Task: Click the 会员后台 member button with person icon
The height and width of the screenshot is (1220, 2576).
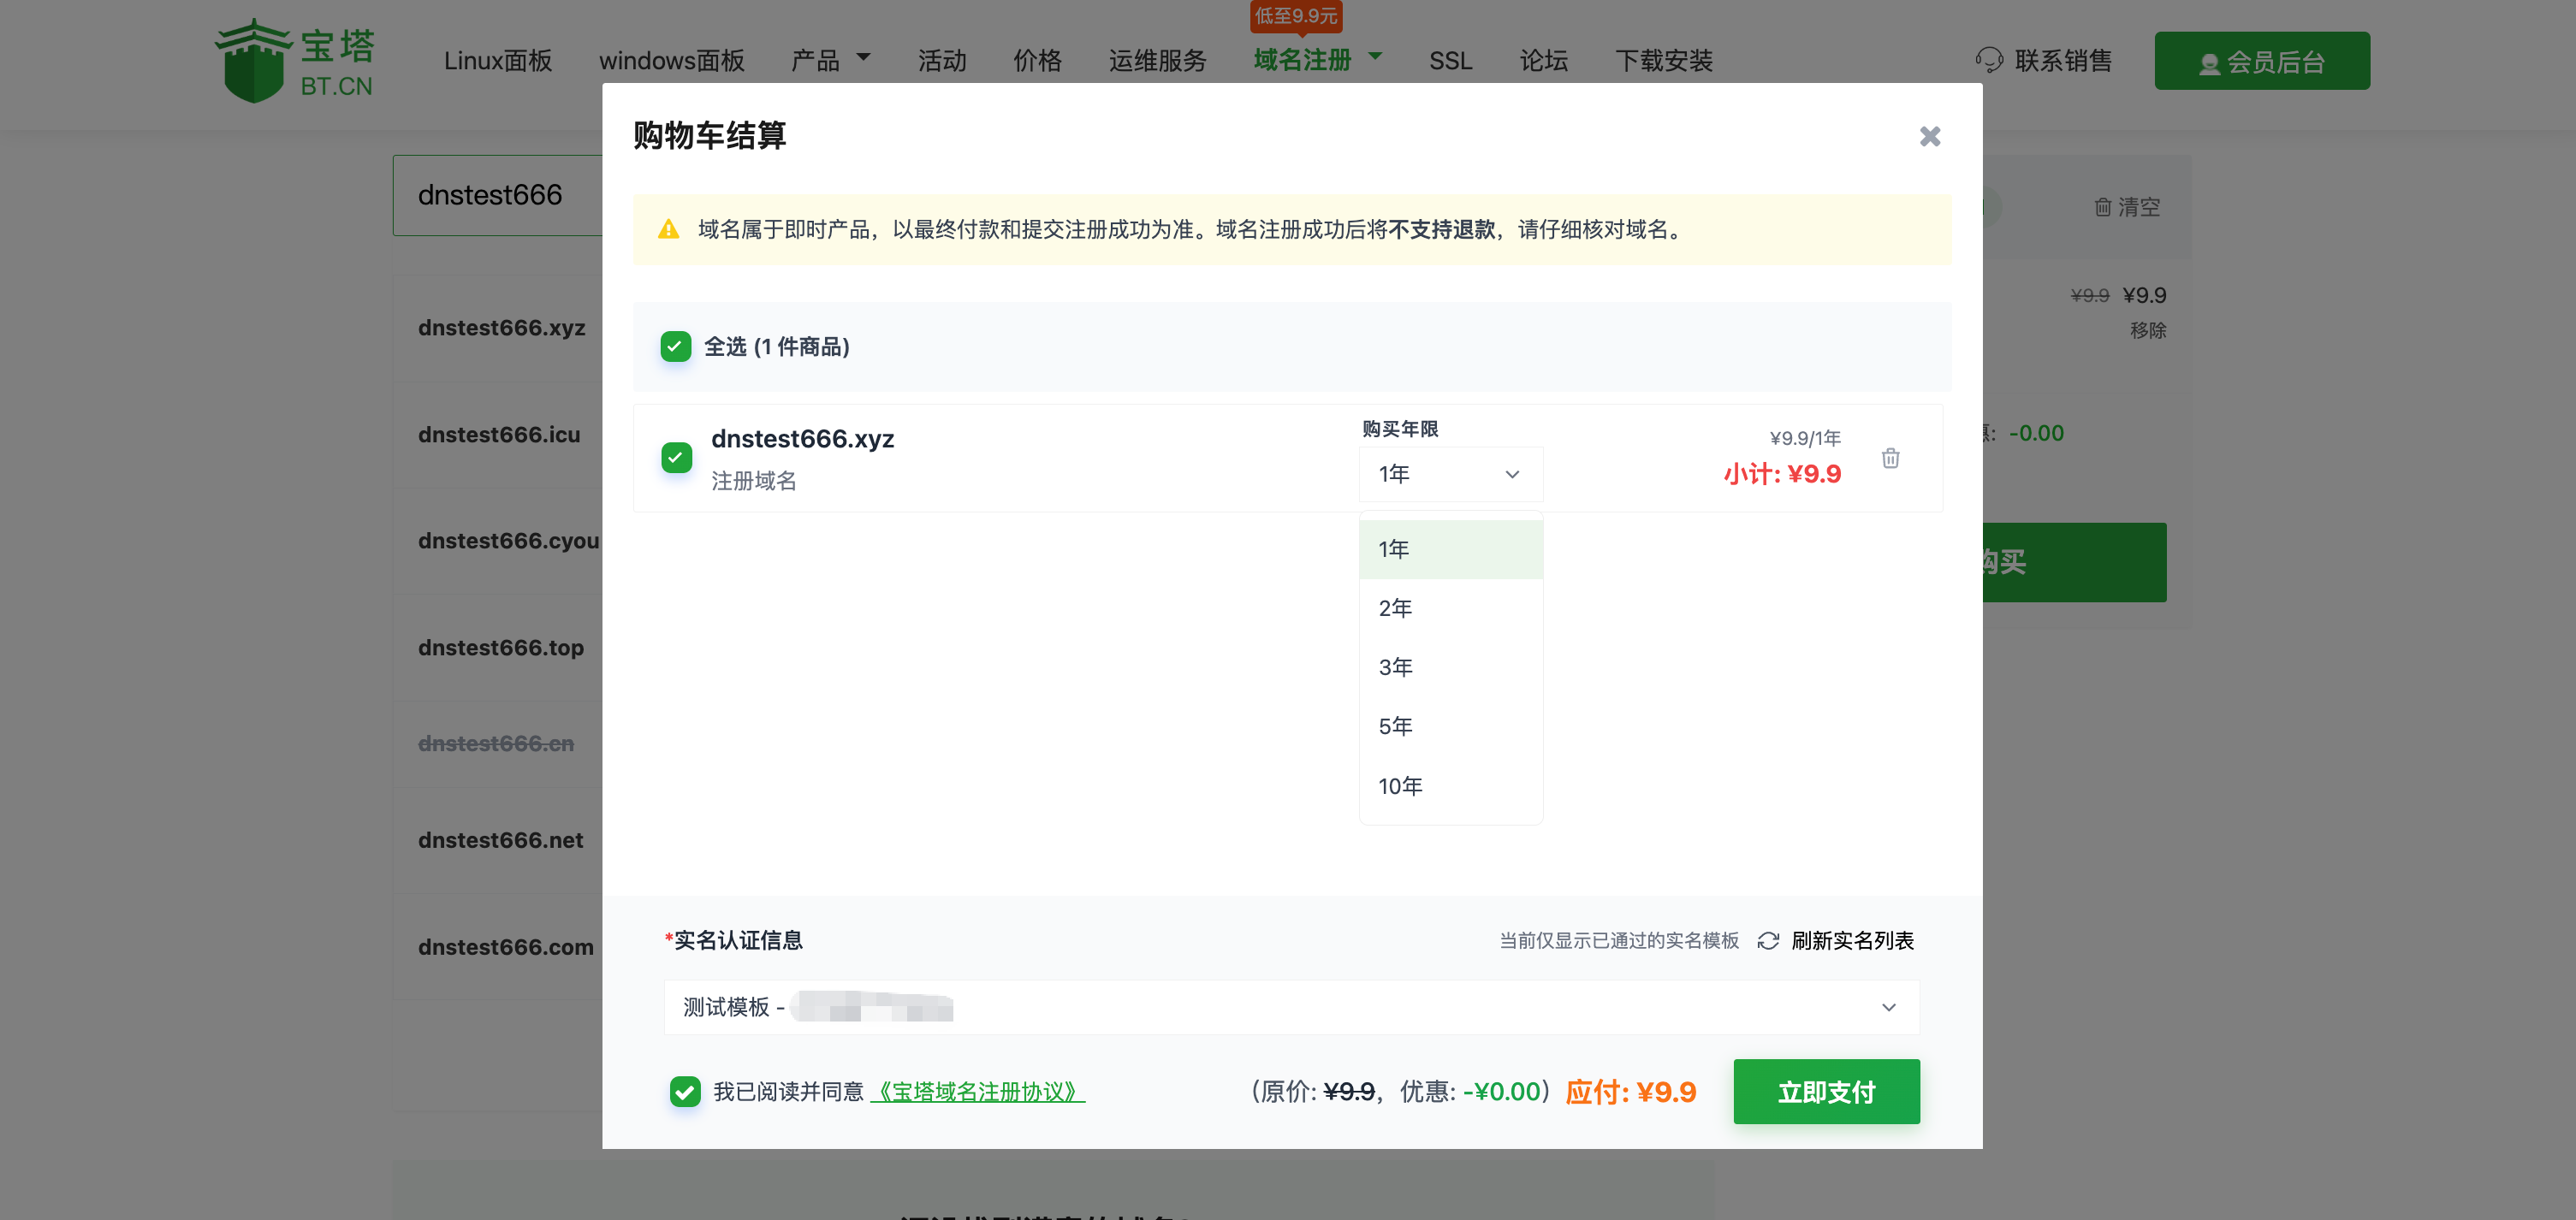Action: pyautogui.click(x=2261, y=60)
